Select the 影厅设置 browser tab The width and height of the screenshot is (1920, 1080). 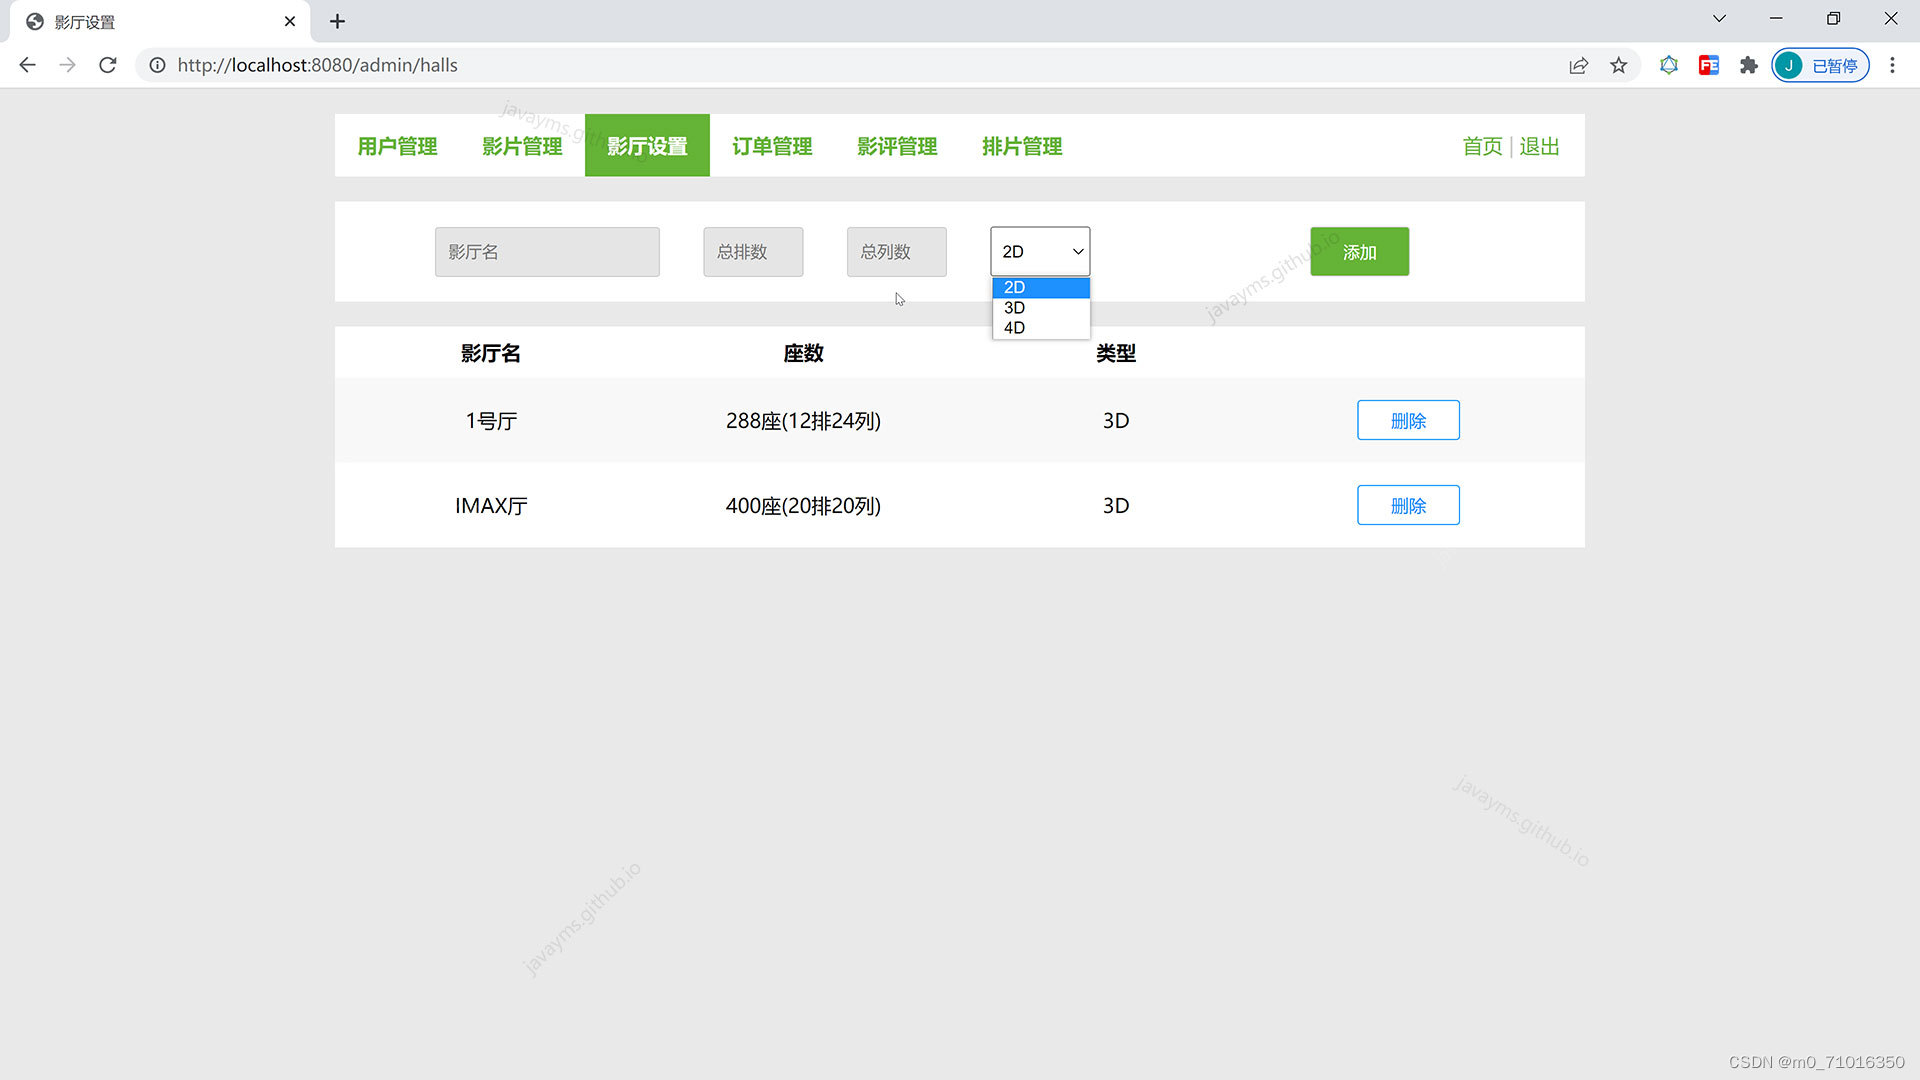pos(160,21)
